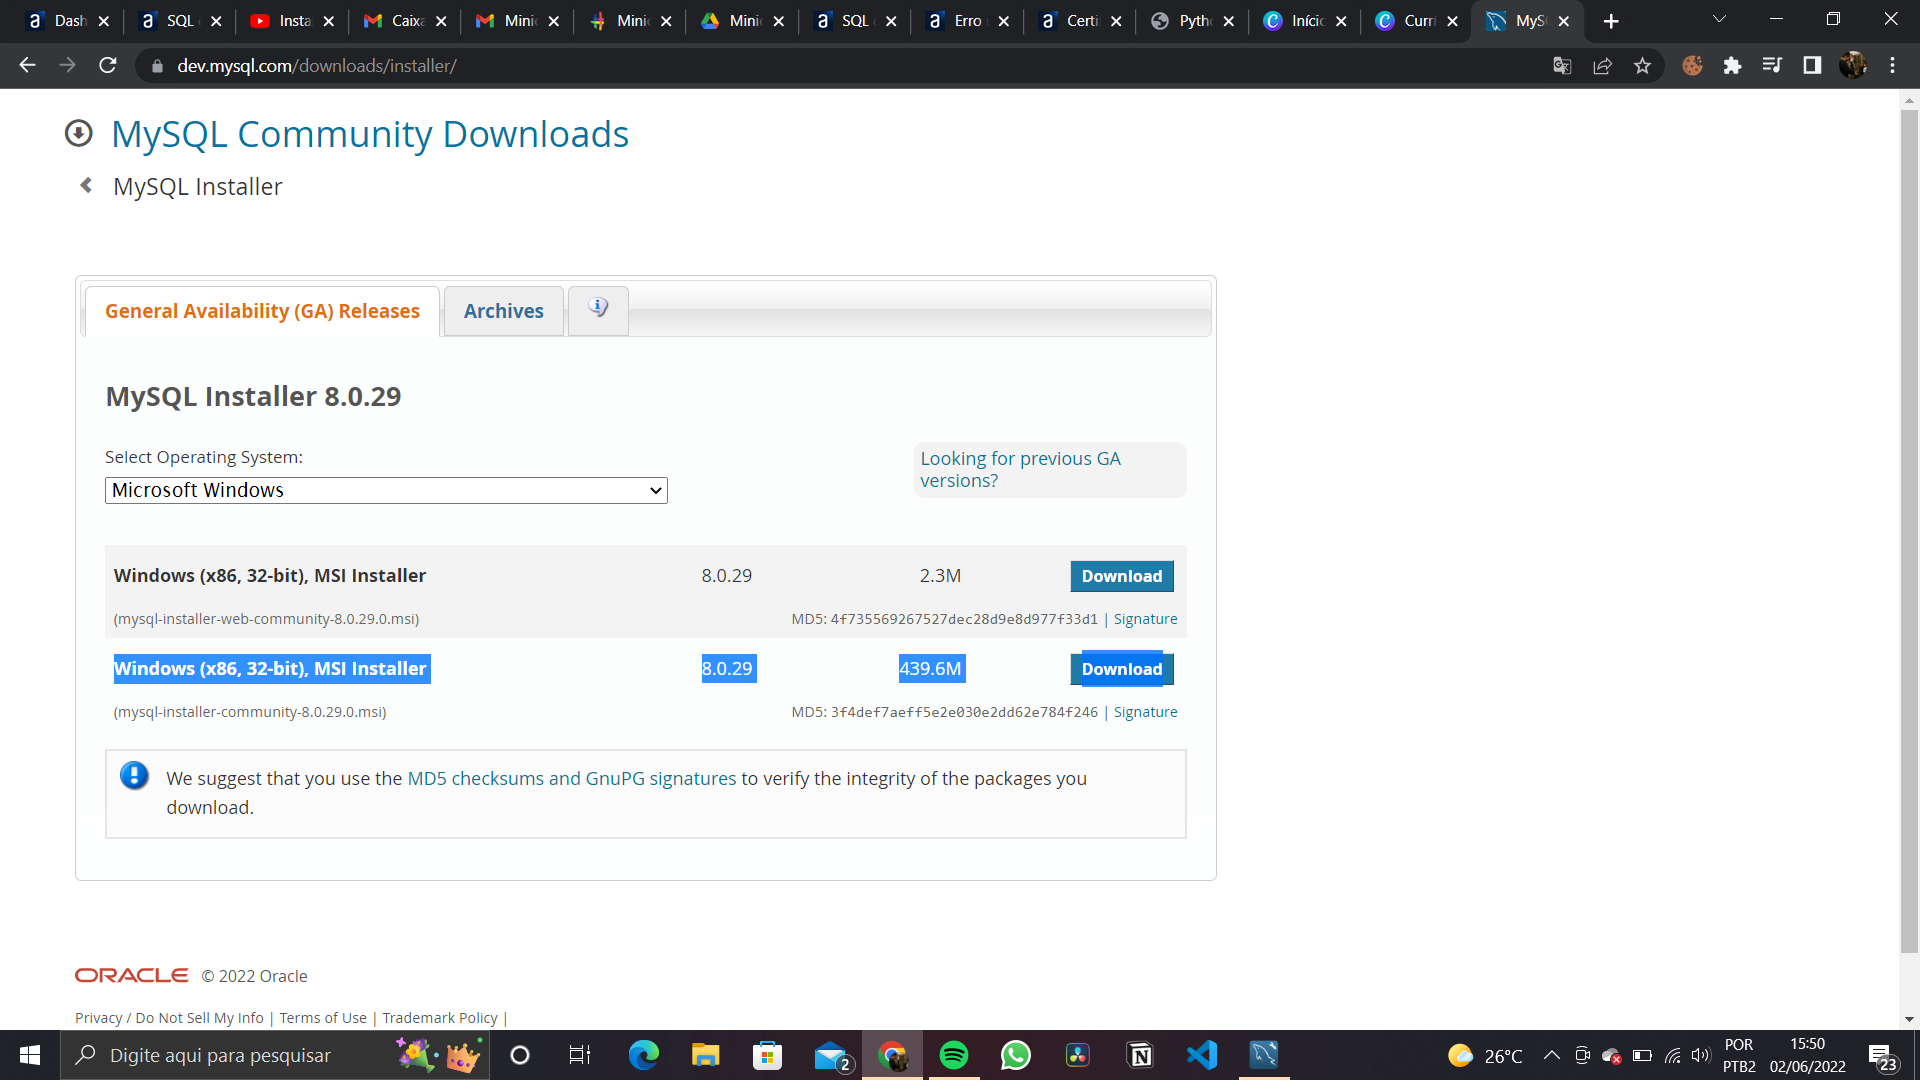Reload the MySQL downloads page
This screenshot has height=1080, width=1920.
click(108, 65)
